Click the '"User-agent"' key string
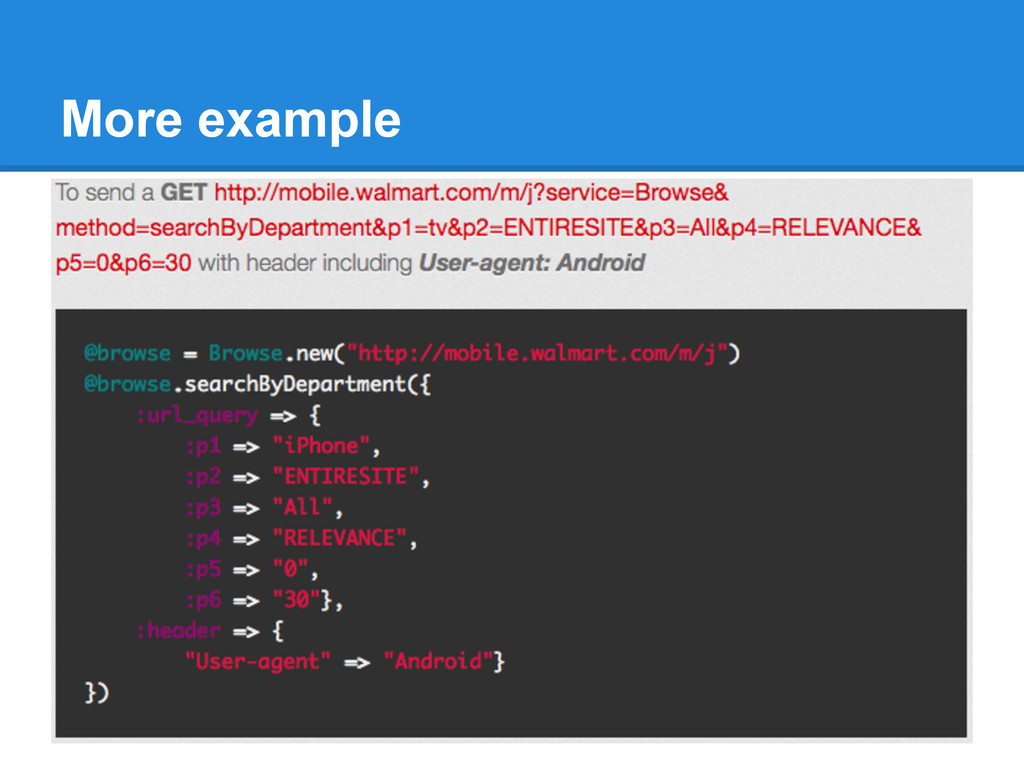The image size is (1024, 768). (x=258, y=662)
